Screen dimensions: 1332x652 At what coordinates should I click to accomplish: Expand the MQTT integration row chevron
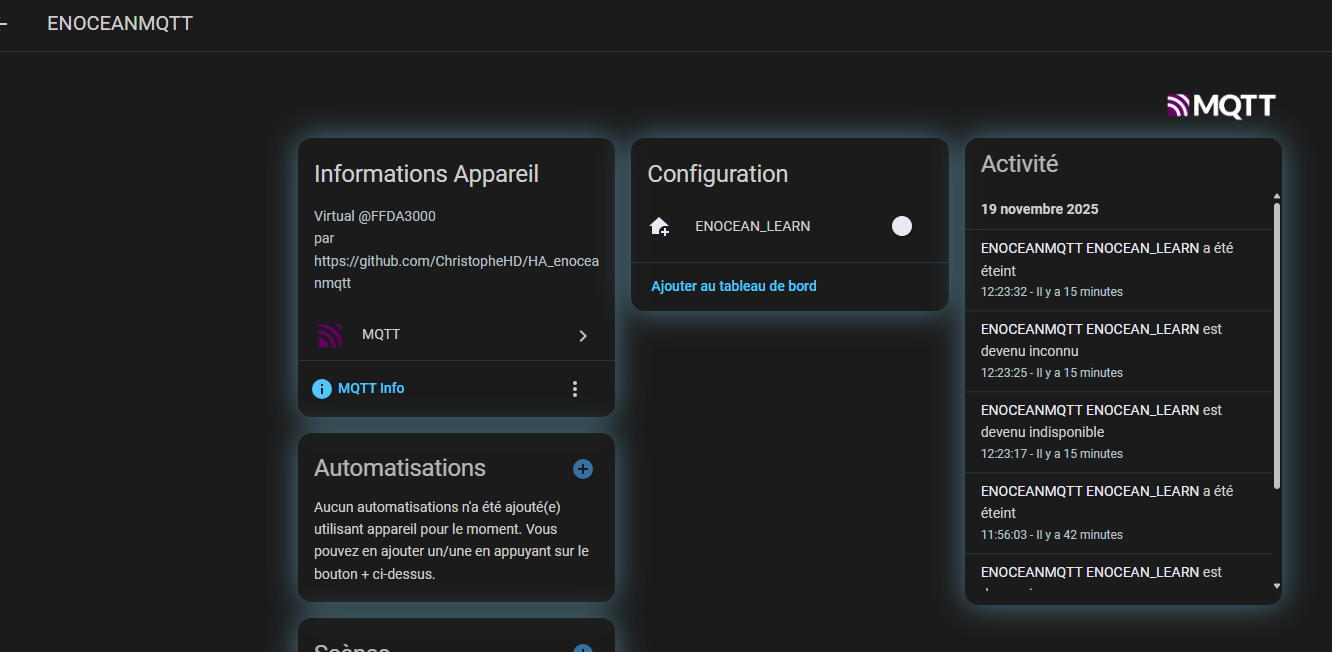click(x=583, y=336)
